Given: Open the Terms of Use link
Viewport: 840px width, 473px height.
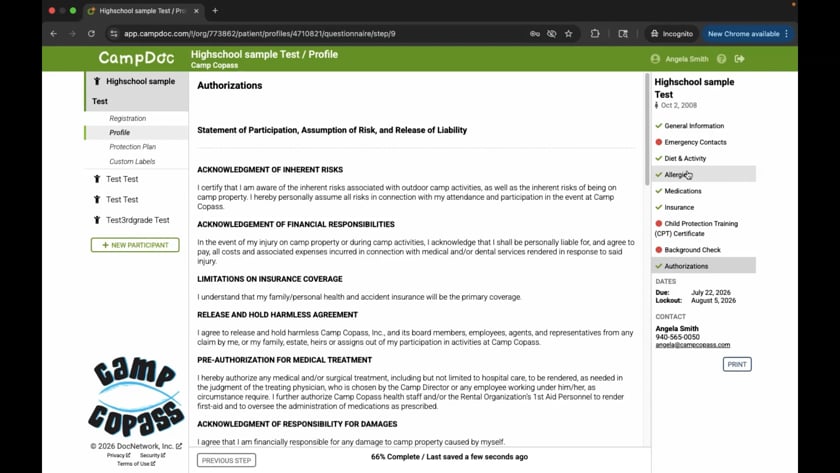Looking at the screenshot, I should coord(136,464).
